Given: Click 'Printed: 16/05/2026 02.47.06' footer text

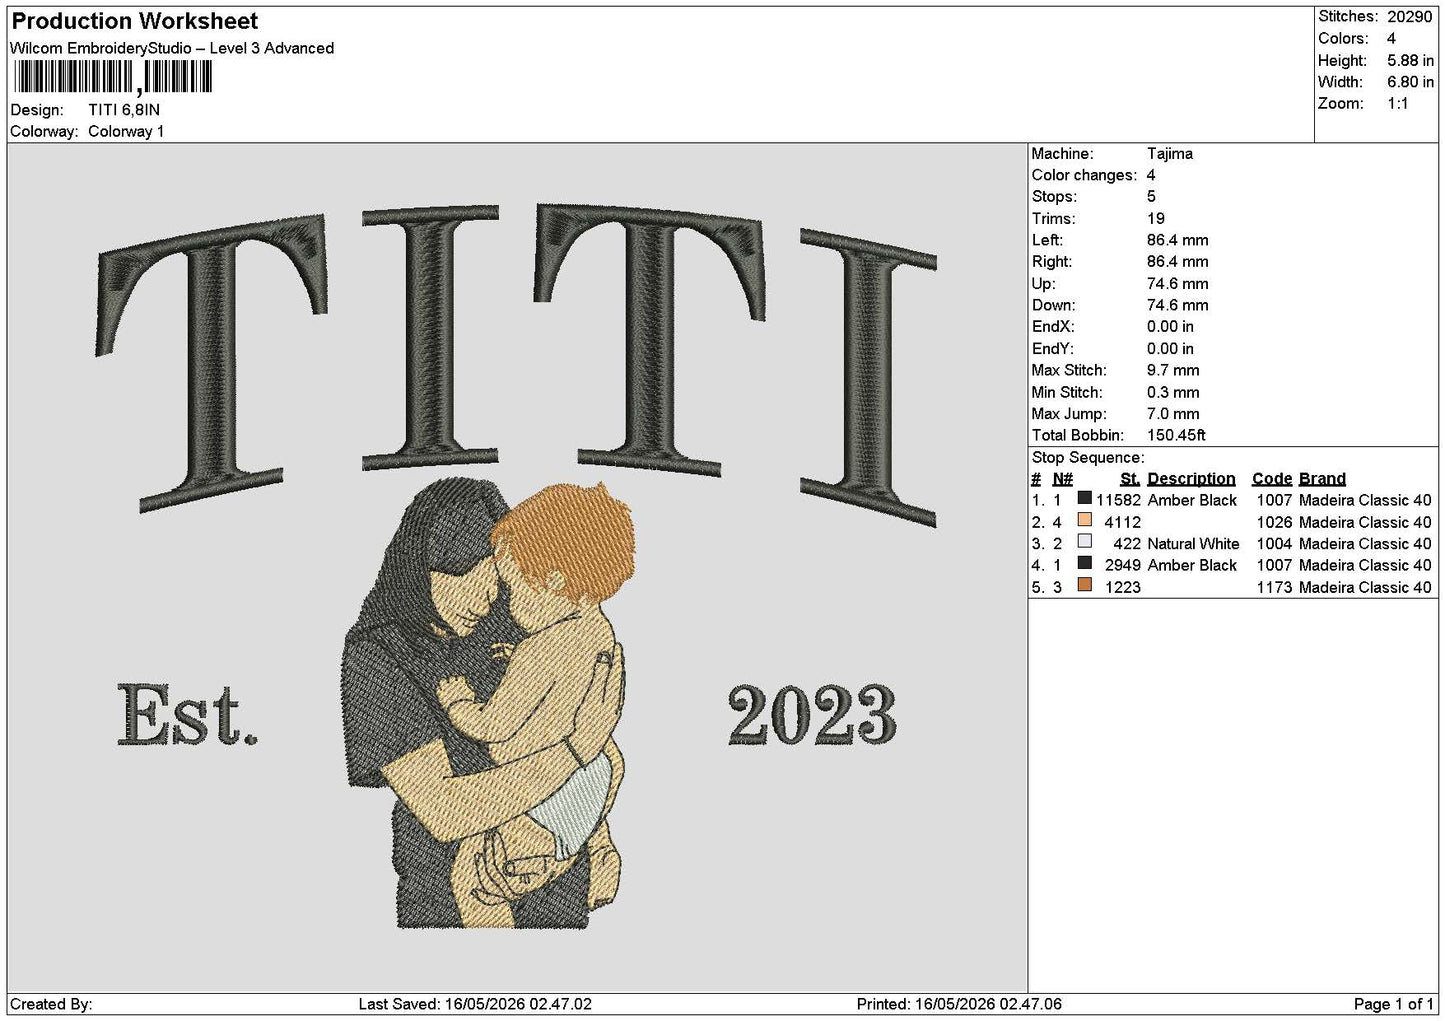Looking at the screenshot, I should click(x=959, y=1004).
